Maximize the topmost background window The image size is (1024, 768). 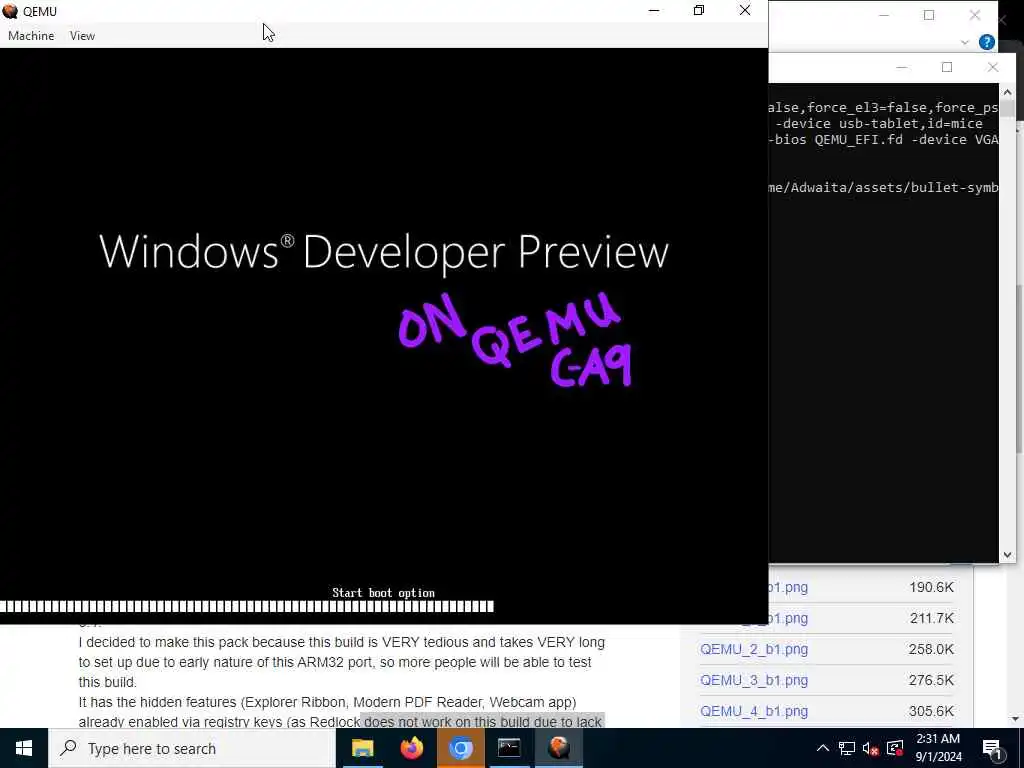click(x=929, y=15)
